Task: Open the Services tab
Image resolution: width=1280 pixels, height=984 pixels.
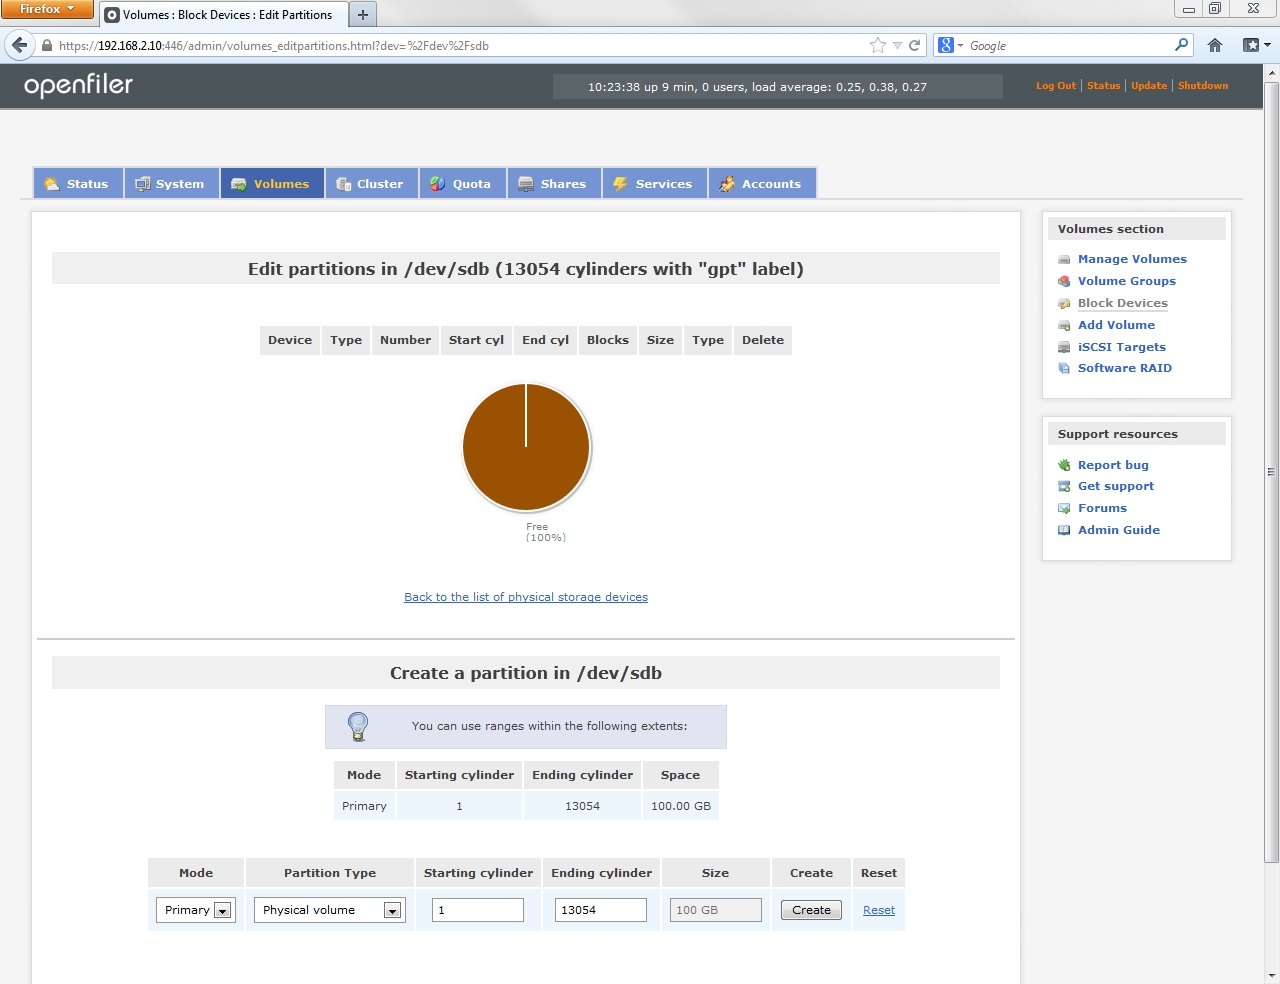Action: pyautogui.click(x=654, y=184)
